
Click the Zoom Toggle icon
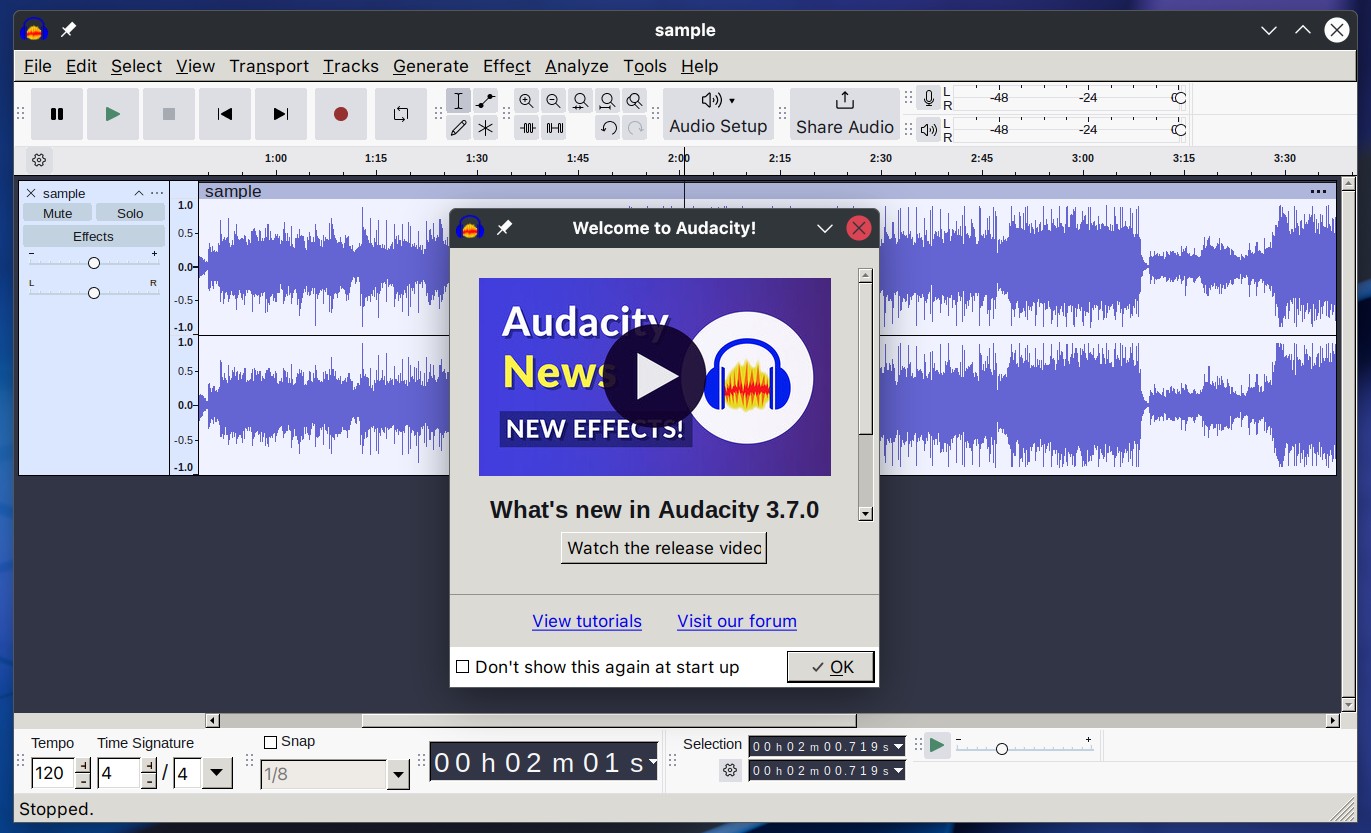634,101
